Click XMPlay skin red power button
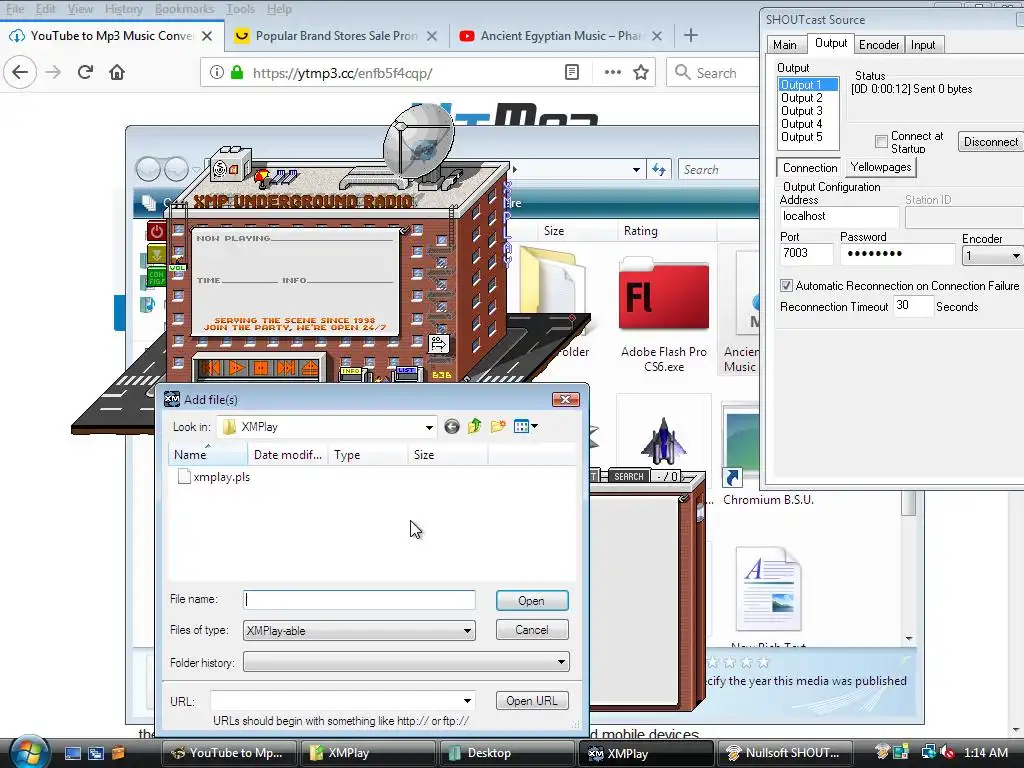This screenshot has width=1024, height=768. 157,231
